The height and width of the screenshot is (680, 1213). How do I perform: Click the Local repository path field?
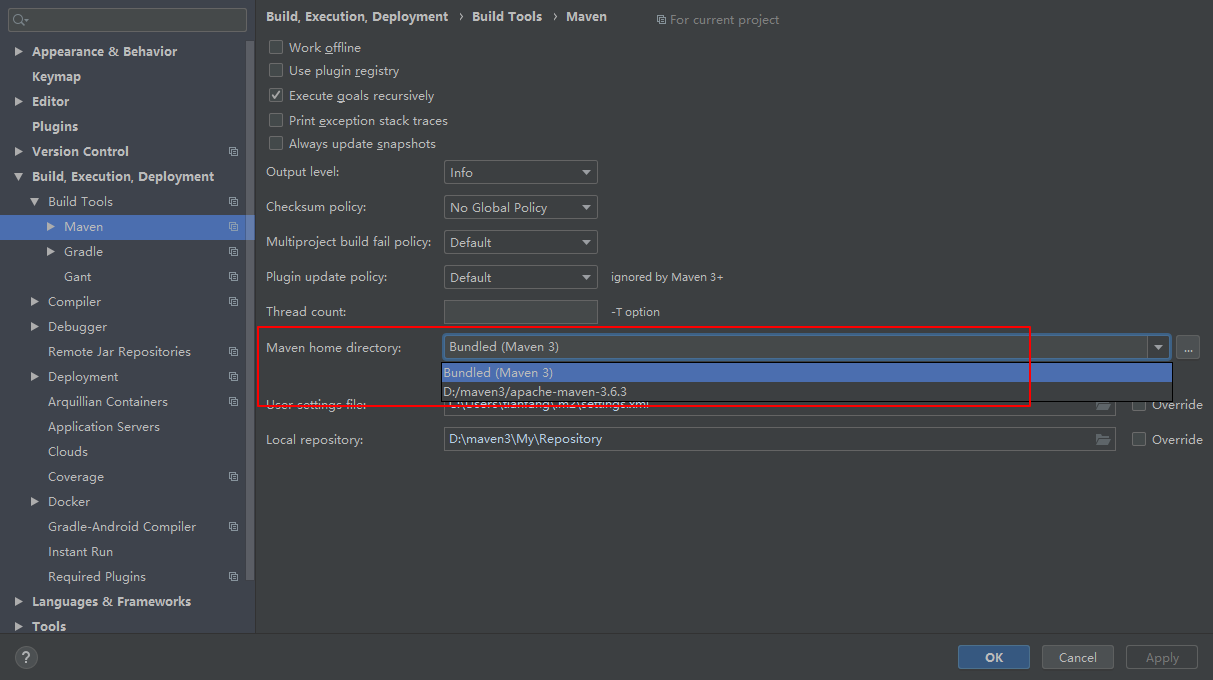(x=779, y=439)
